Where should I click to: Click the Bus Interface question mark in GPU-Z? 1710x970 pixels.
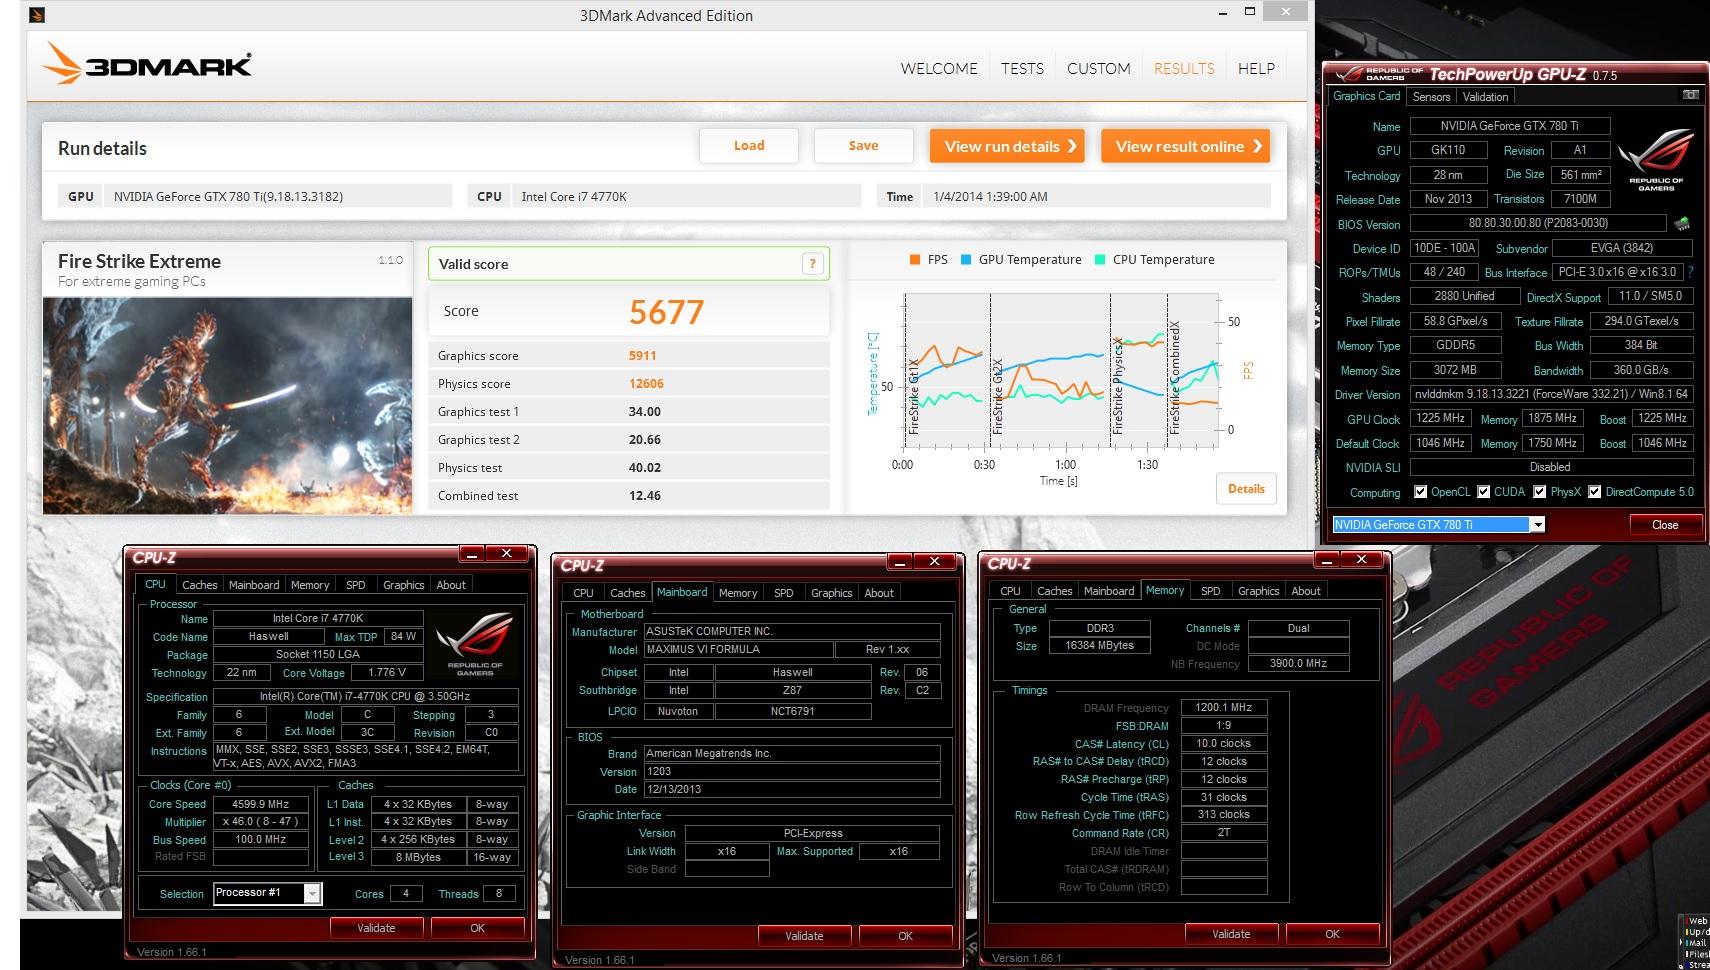pyautogui.click(x=1690, y=272)
